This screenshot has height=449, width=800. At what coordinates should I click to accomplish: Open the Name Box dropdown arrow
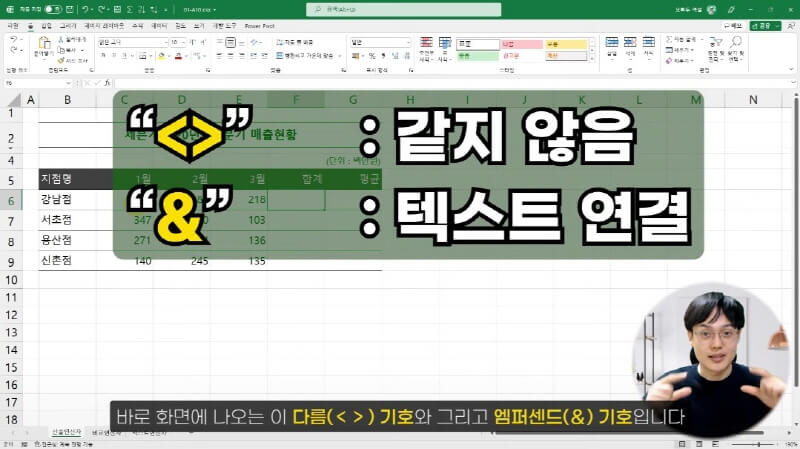pos(68,83)
